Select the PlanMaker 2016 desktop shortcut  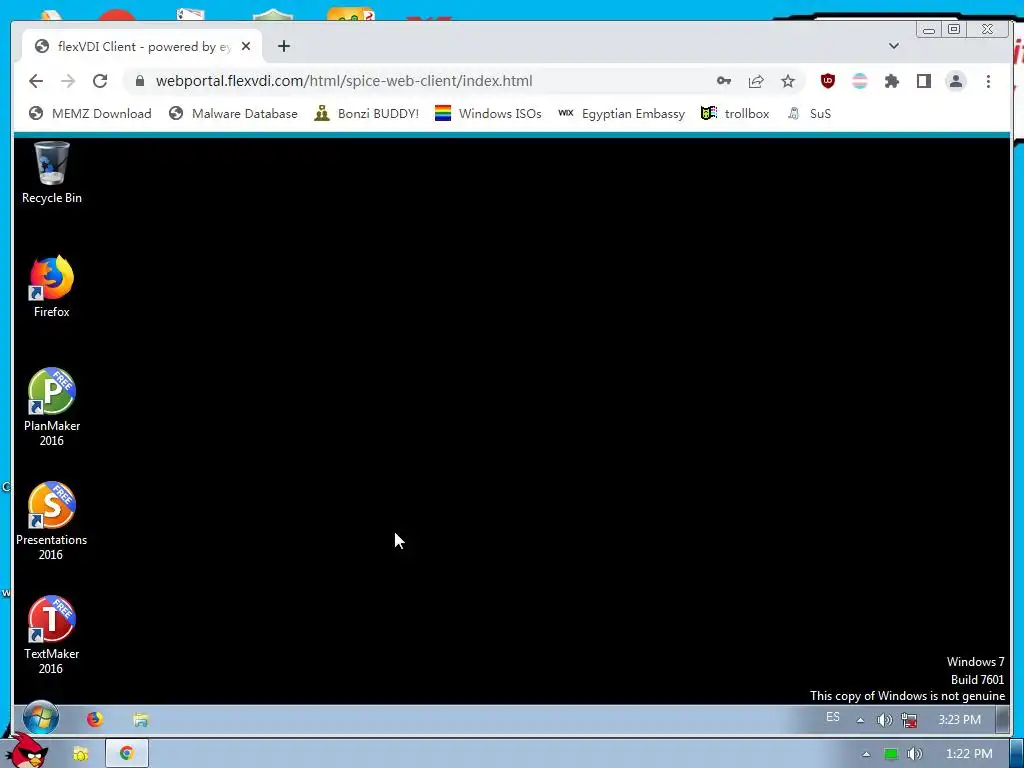point(52,408)
